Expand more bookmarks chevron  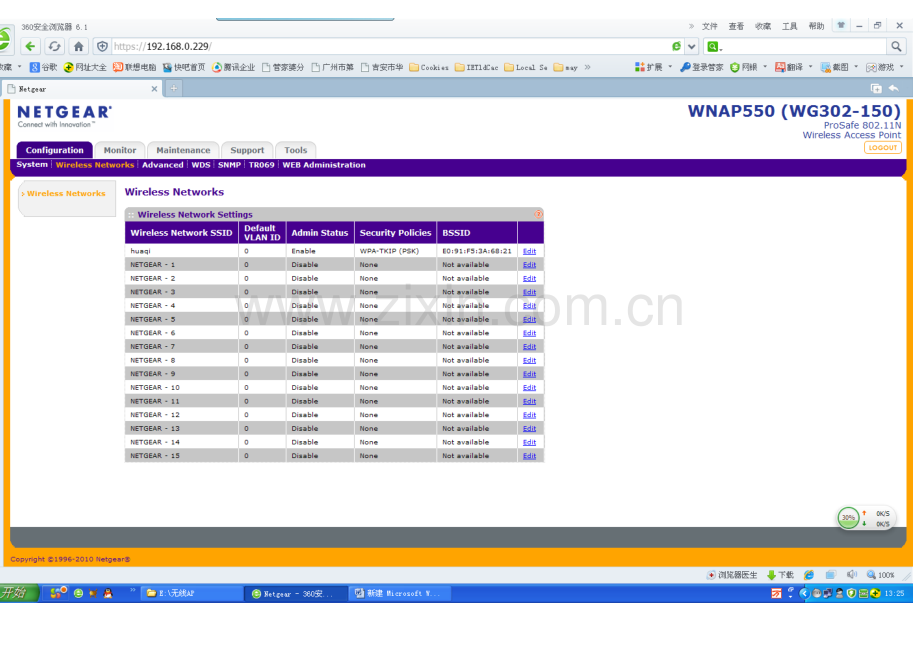point(587,67)
